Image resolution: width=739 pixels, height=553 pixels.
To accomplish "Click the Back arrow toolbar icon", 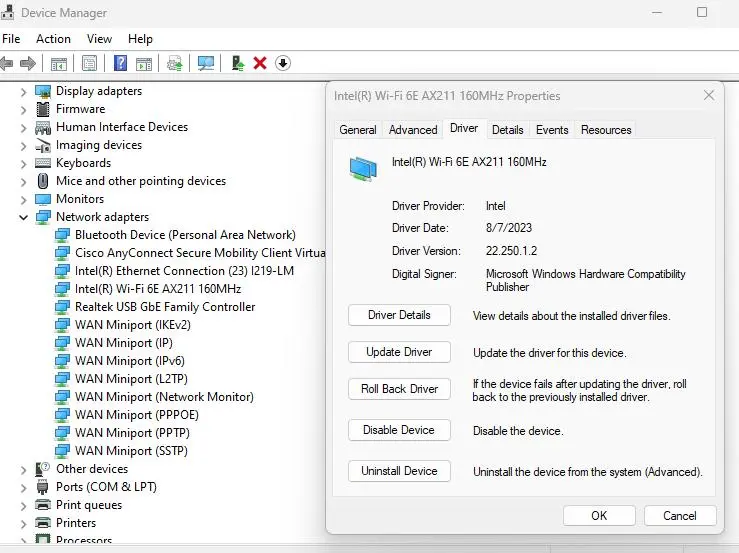I will (7, 63).
